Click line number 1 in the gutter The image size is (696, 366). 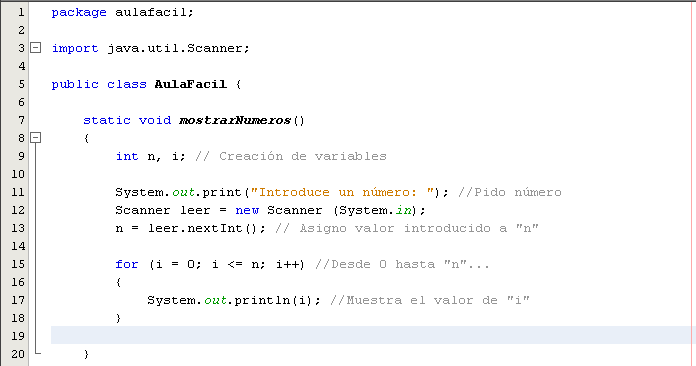click(x=21, y=12)
